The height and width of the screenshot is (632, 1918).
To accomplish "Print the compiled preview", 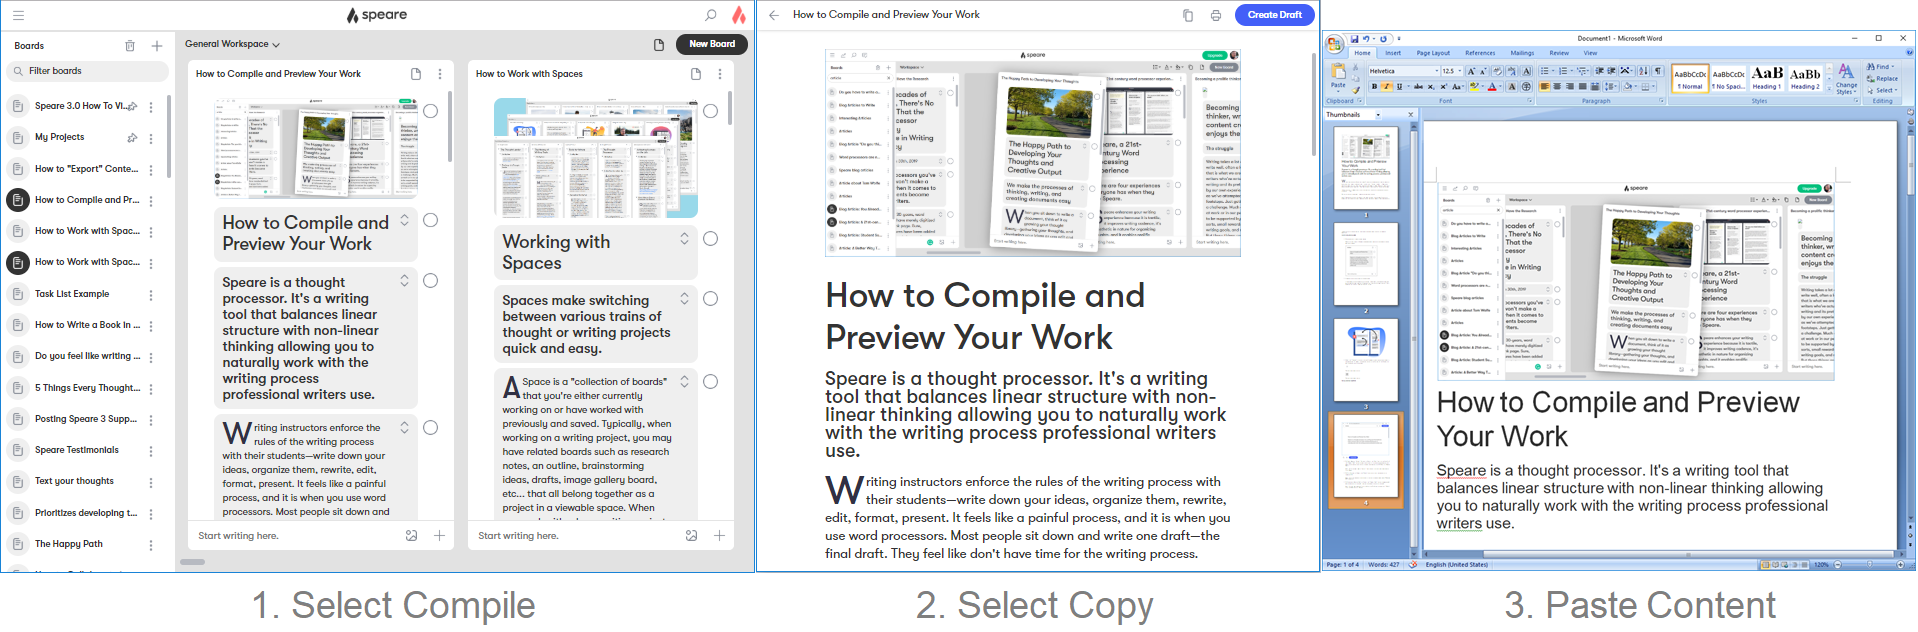I will [x=1216, y=15].
